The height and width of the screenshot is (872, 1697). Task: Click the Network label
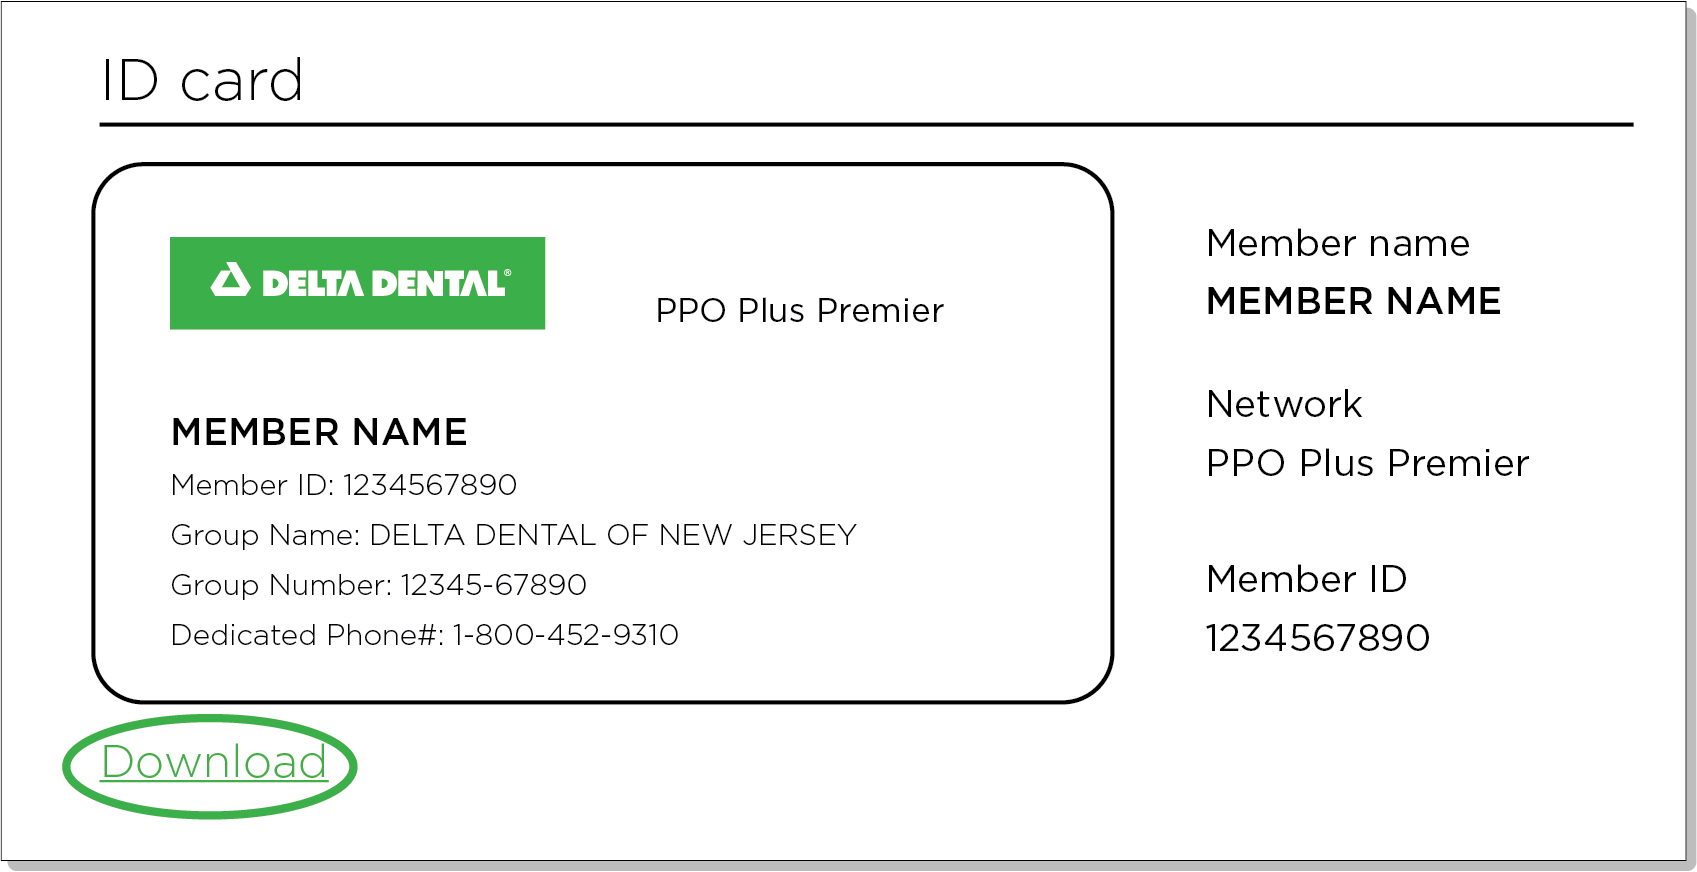pyautogui.click(x=1284, y=404)
